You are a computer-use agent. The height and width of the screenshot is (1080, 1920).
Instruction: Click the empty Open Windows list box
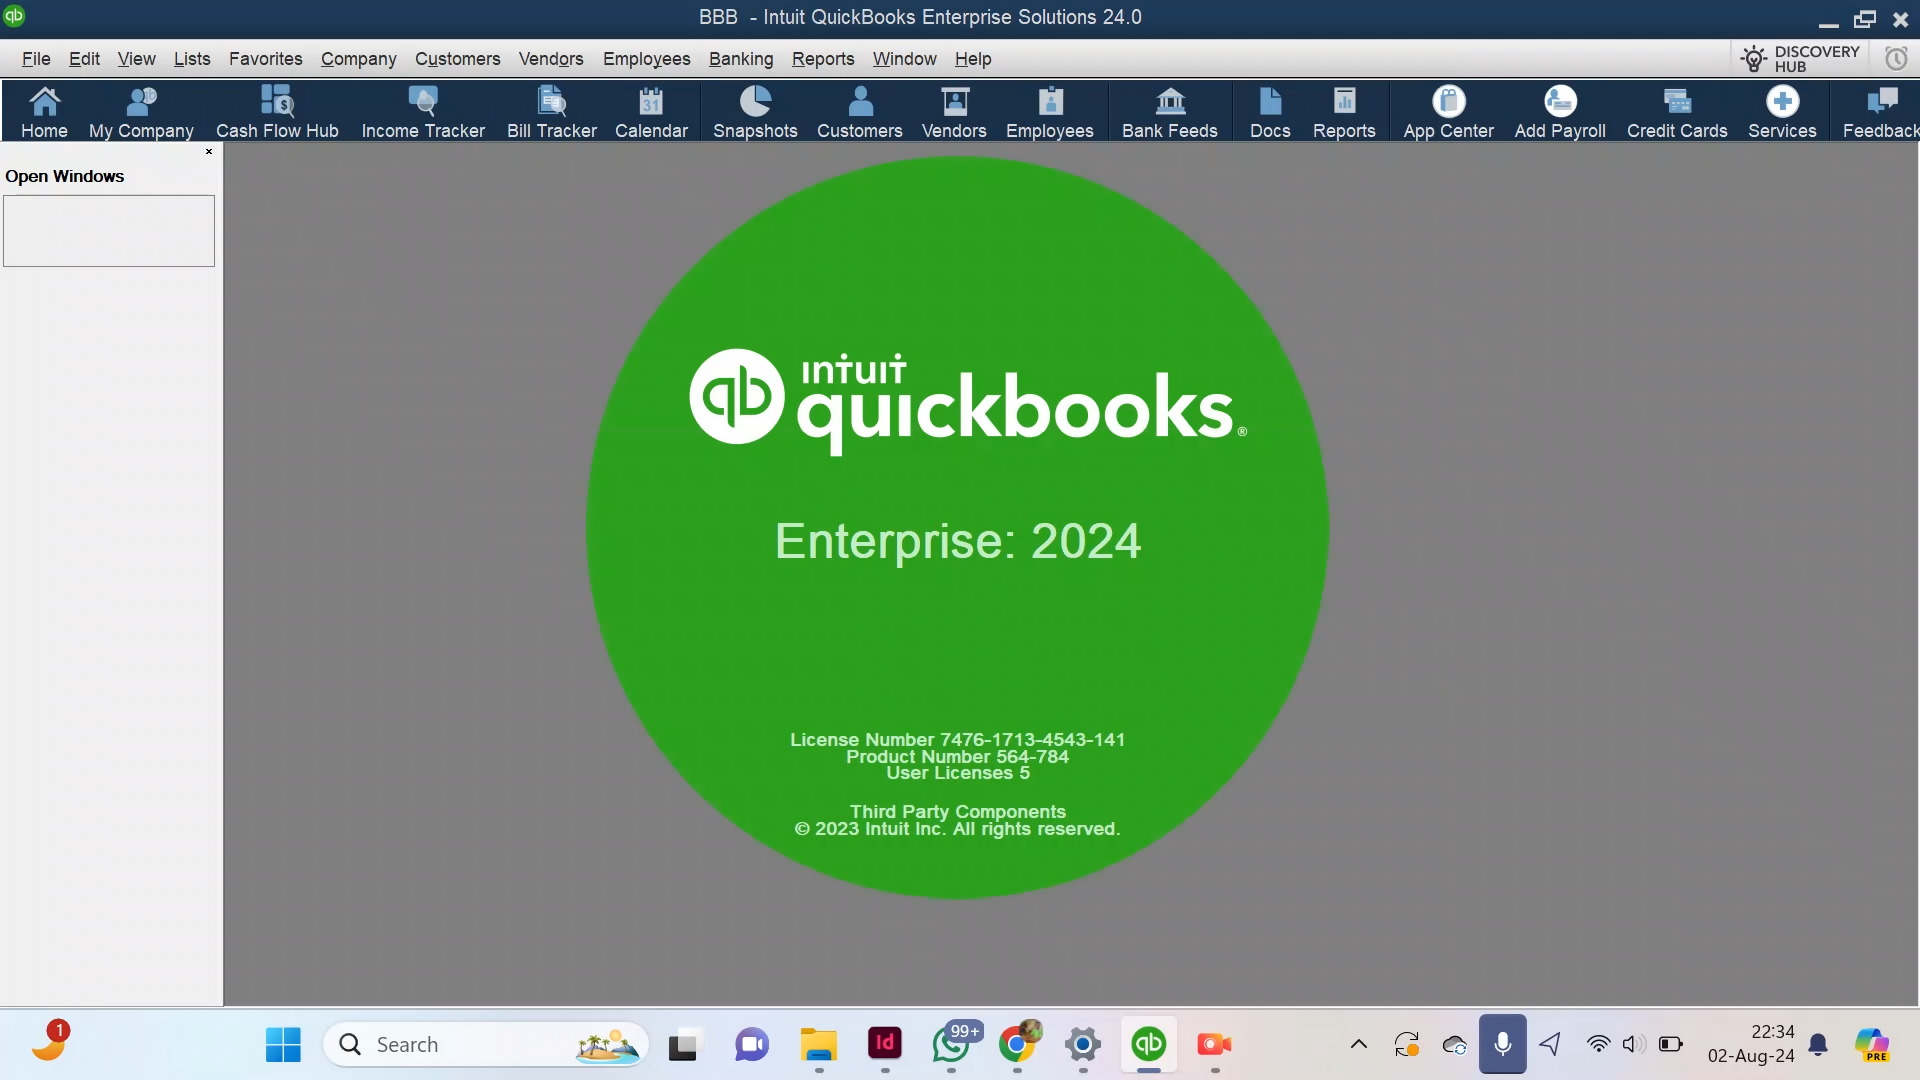[x=109, y=231]
